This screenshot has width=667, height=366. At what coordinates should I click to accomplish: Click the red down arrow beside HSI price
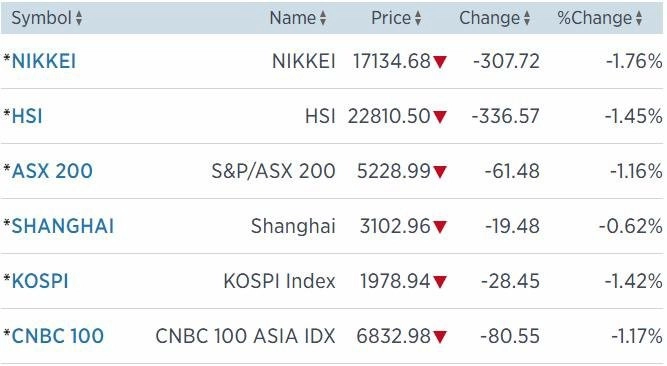coord(440,117)
